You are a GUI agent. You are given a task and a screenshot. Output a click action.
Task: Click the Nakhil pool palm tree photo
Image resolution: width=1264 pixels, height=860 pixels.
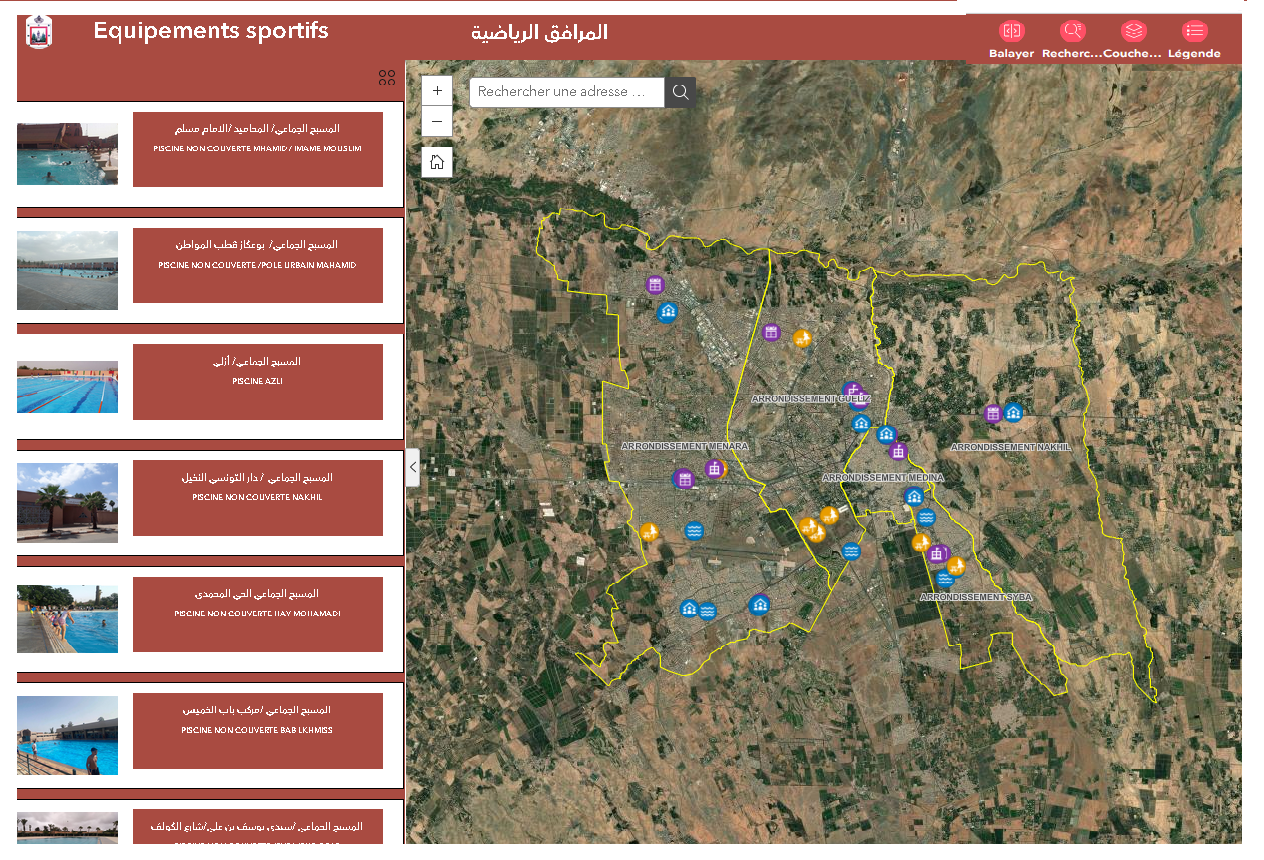click(67, 503)
